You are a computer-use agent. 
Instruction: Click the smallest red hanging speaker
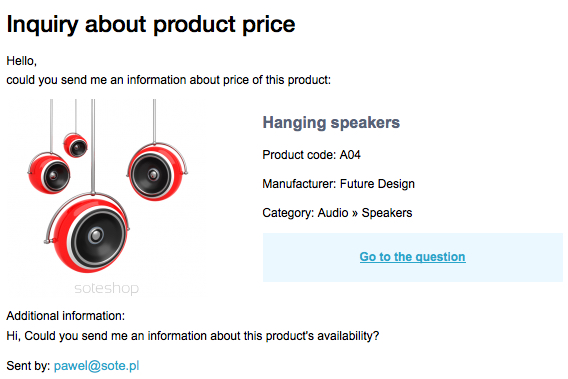coord(75,145)
